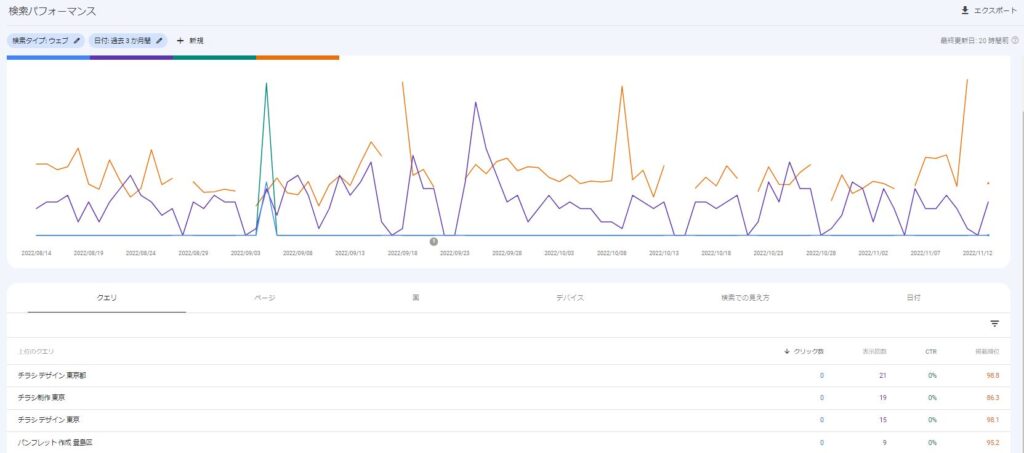Sort by the クリック数 column header

point(804,351)
